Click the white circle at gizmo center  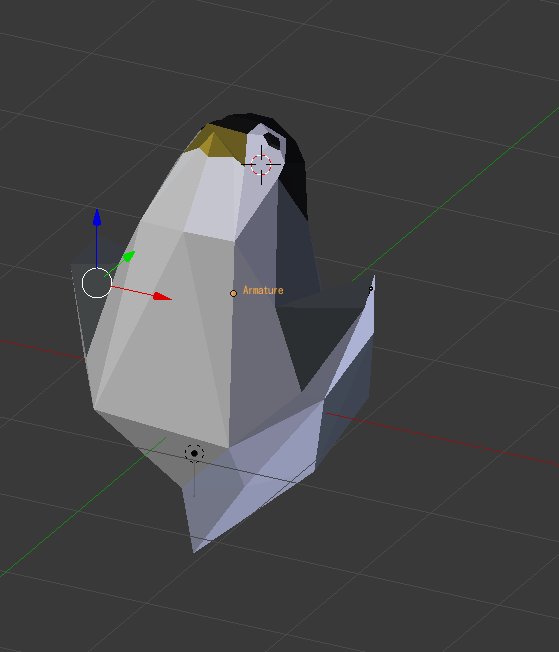(96, 283)
